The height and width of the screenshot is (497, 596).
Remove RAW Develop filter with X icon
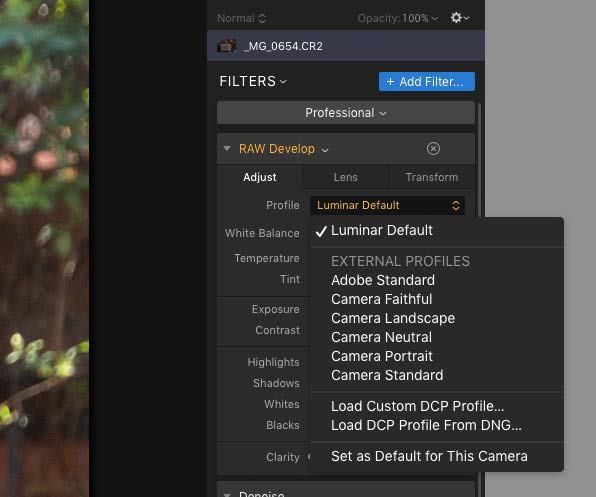[x=433, y=149]
